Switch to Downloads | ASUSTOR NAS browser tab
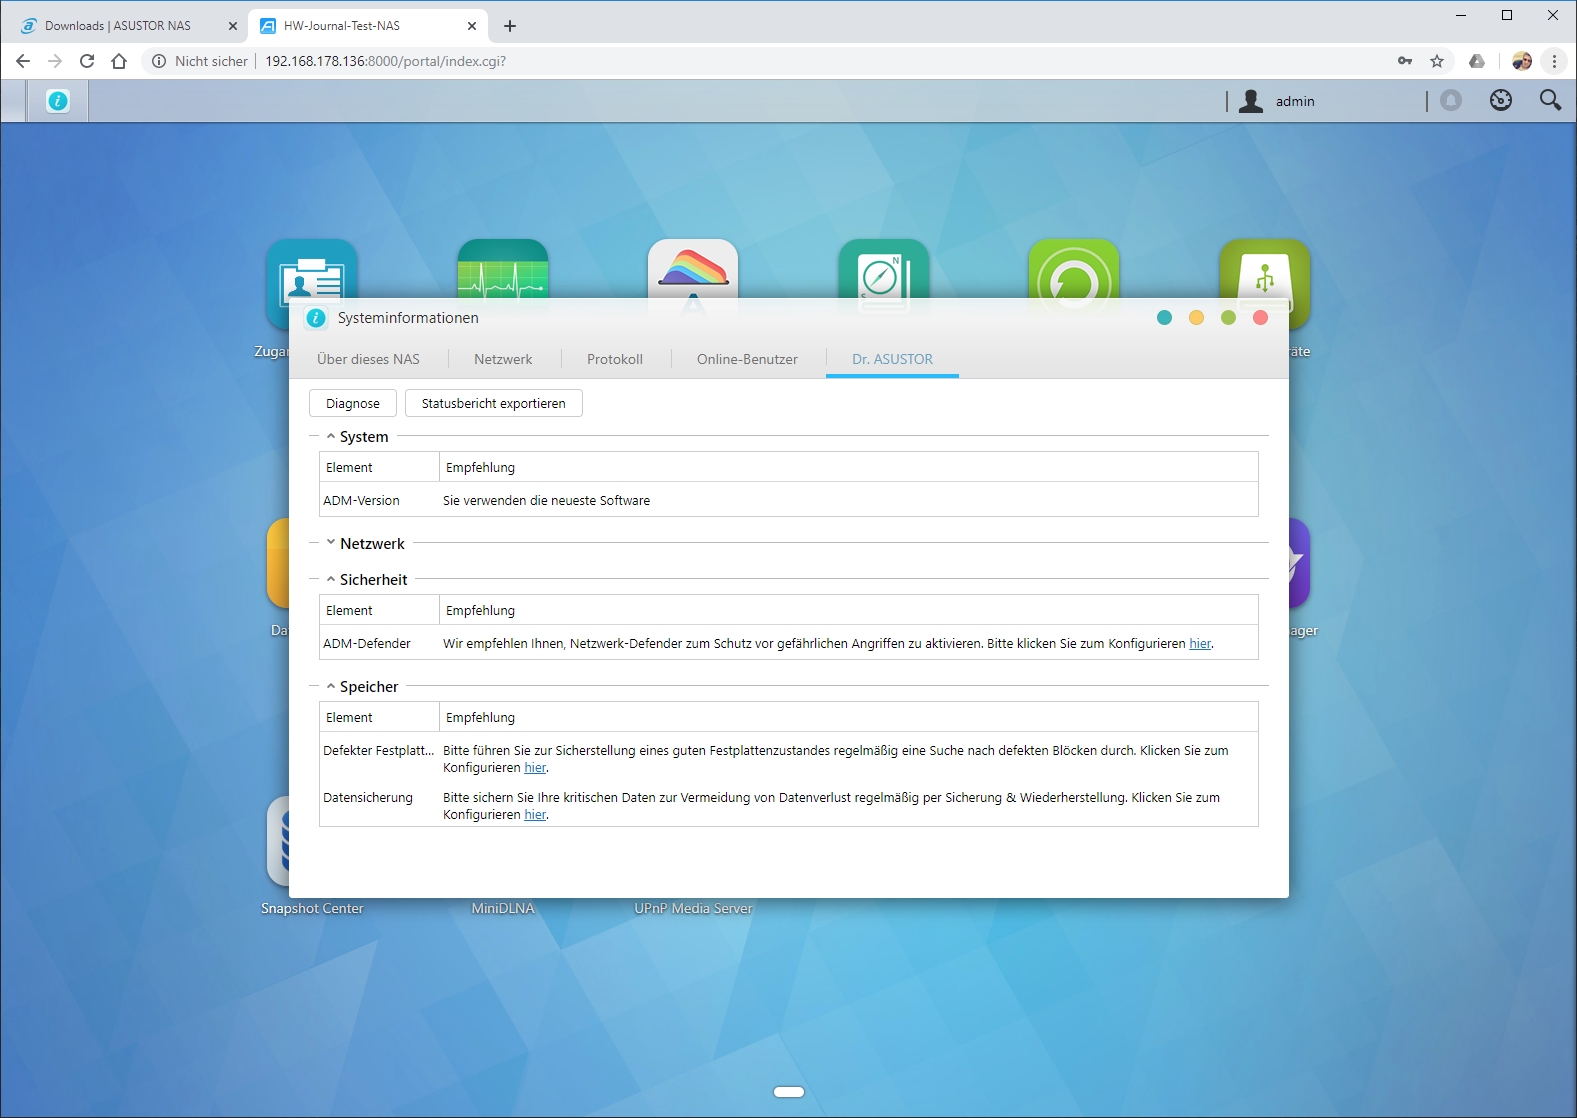Screen dimensions: 1577x1118 coord(118,26)
